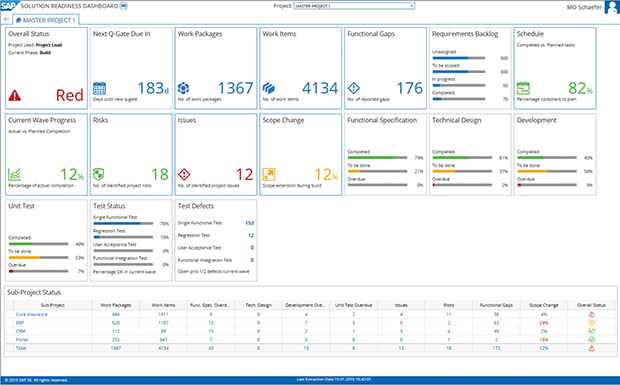This screenshot has width=620, height=385.
Task: Click the round icon beside the dashboard title
Action: [x=124, y=6]
